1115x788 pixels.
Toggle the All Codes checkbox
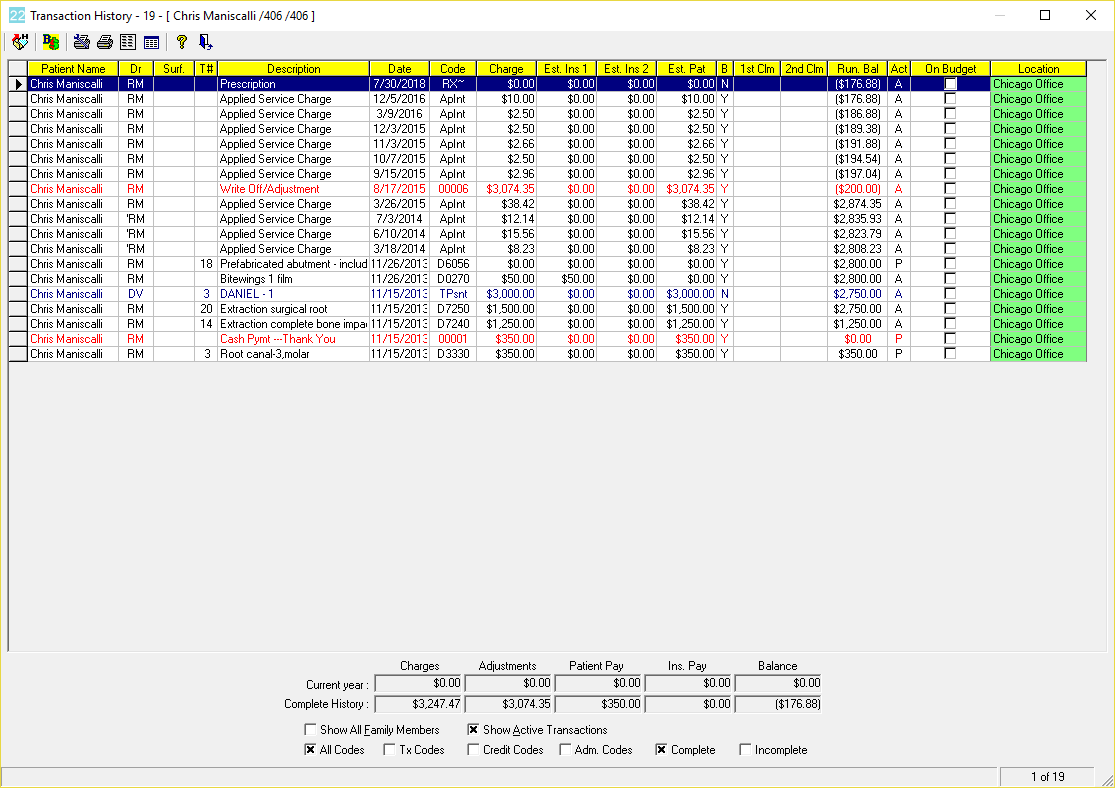[310, 750]
